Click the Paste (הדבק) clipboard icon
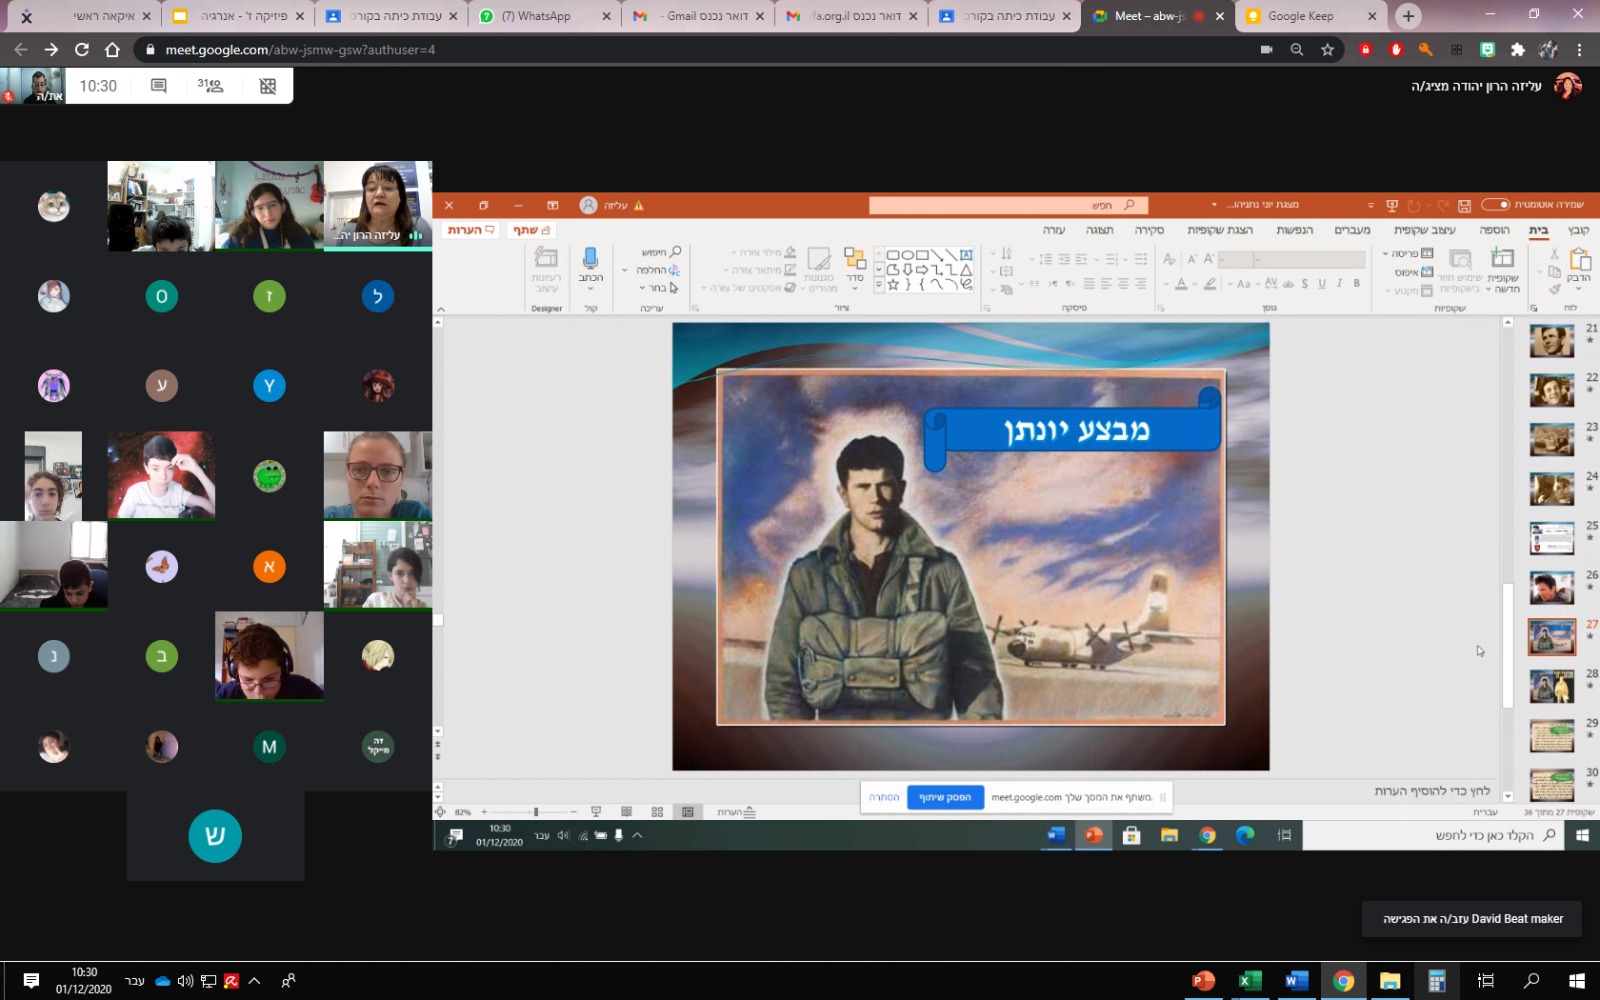1600x1000 pixels. [1580, 259]
